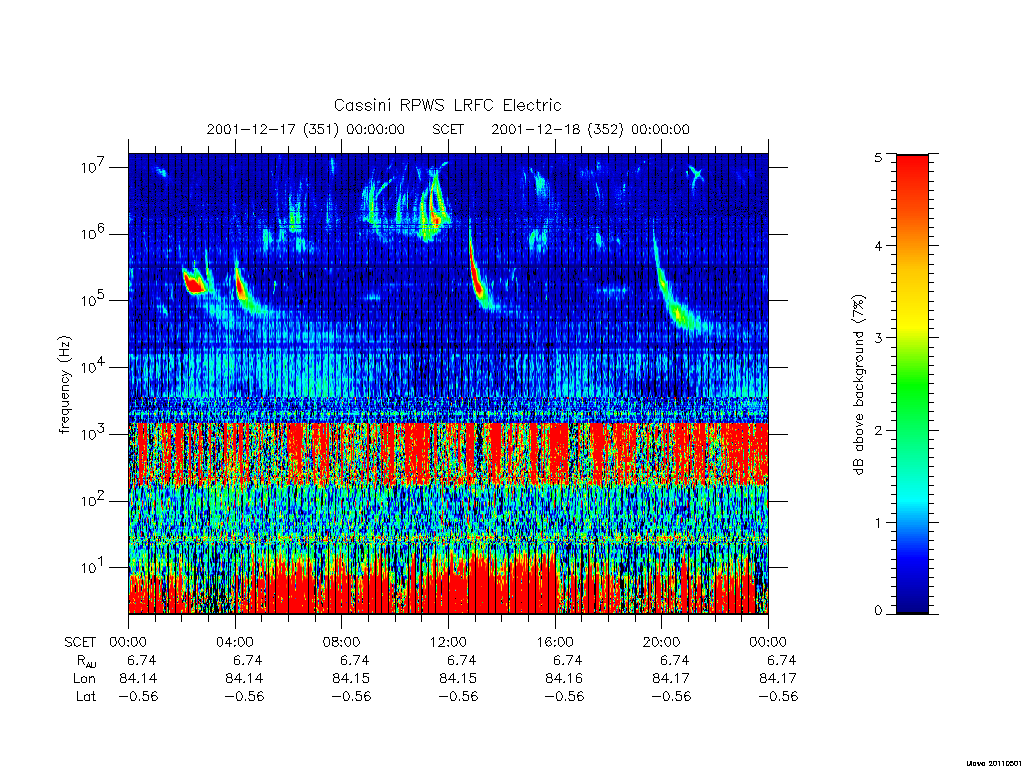1024x768 pixels.
Task: Click the Lon value under the 04:00 column
Action: pos(244,679)
